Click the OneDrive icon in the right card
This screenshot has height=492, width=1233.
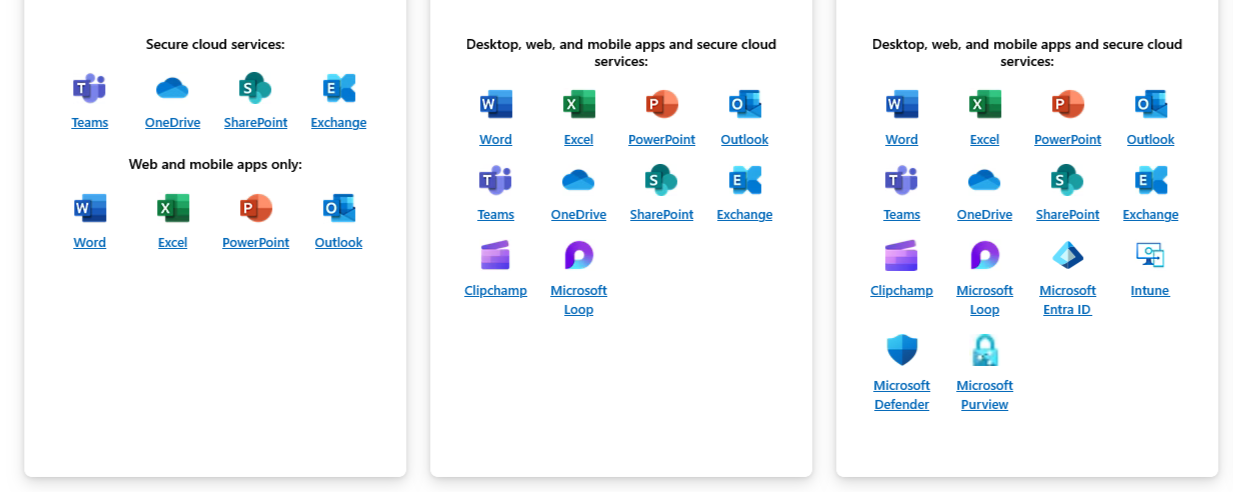pyautogui.click(x=985, y=180)
